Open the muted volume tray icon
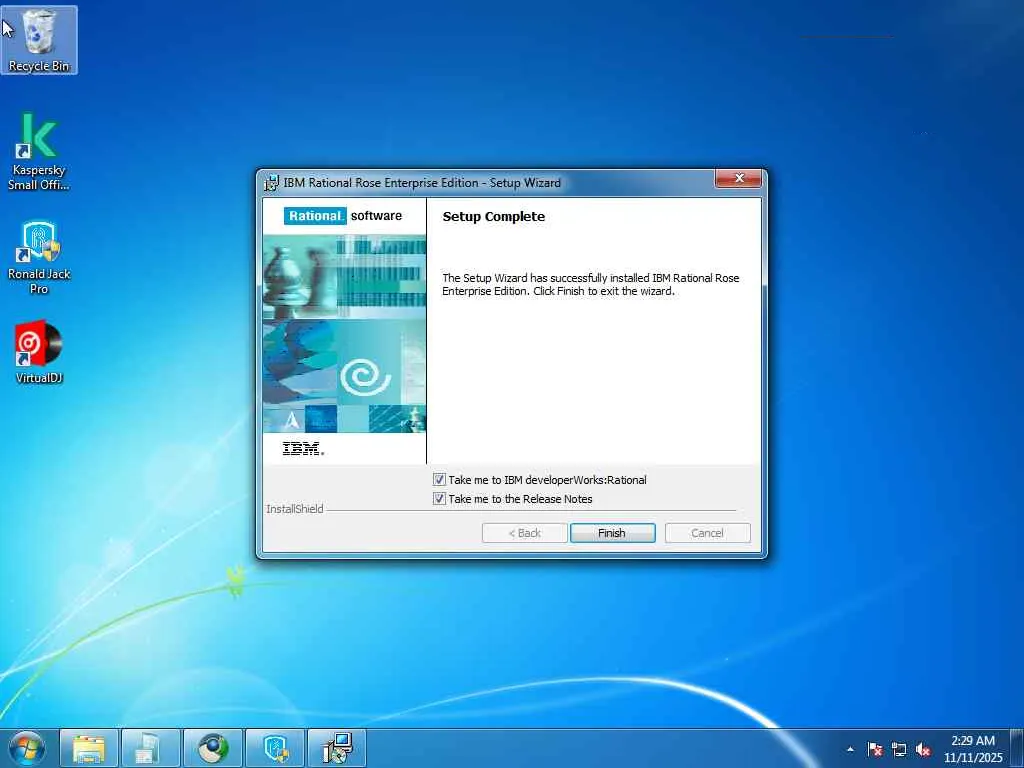 click(x=923, y=749)
